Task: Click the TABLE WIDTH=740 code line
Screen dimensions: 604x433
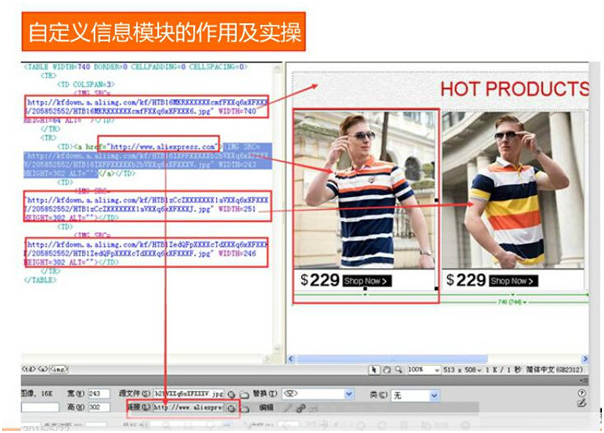Action: coord(135,67)
